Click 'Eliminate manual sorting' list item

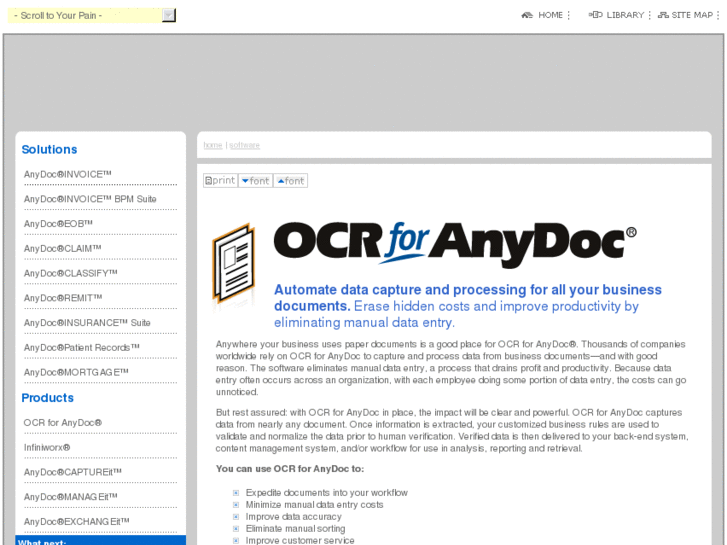click(295, 529)
